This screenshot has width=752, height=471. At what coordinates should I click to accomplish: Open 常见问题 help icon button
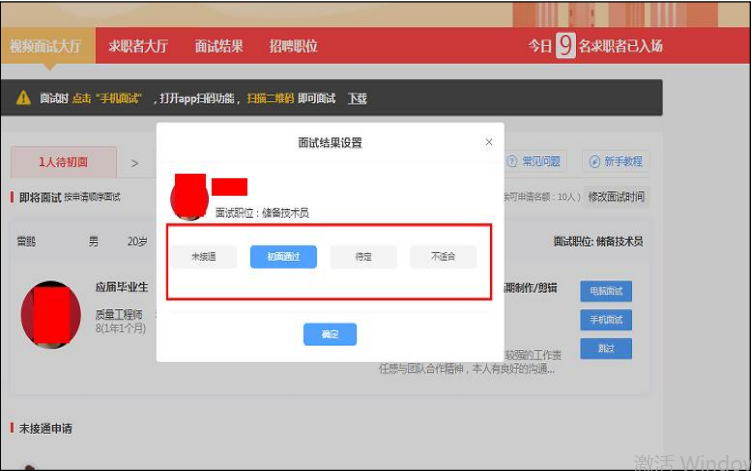click(x=533, y=162)
